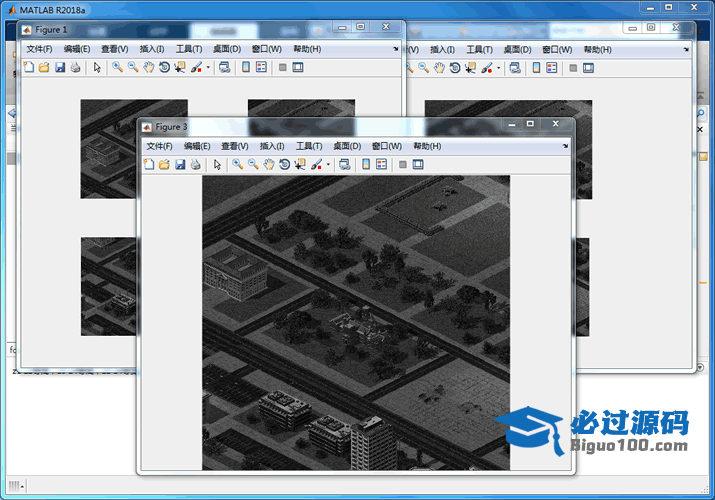Activate Zoom Out tool in Figure 3
This screenshot has width=715, height=500.
coord(253,165)
